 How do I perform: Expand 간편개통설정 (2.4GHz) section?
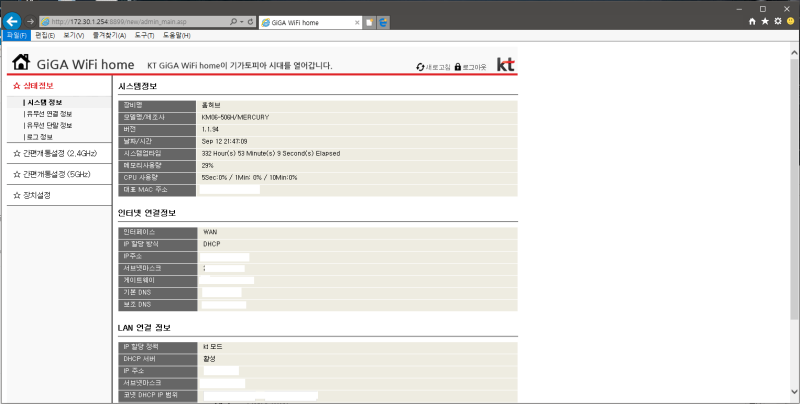click(55, 153)
